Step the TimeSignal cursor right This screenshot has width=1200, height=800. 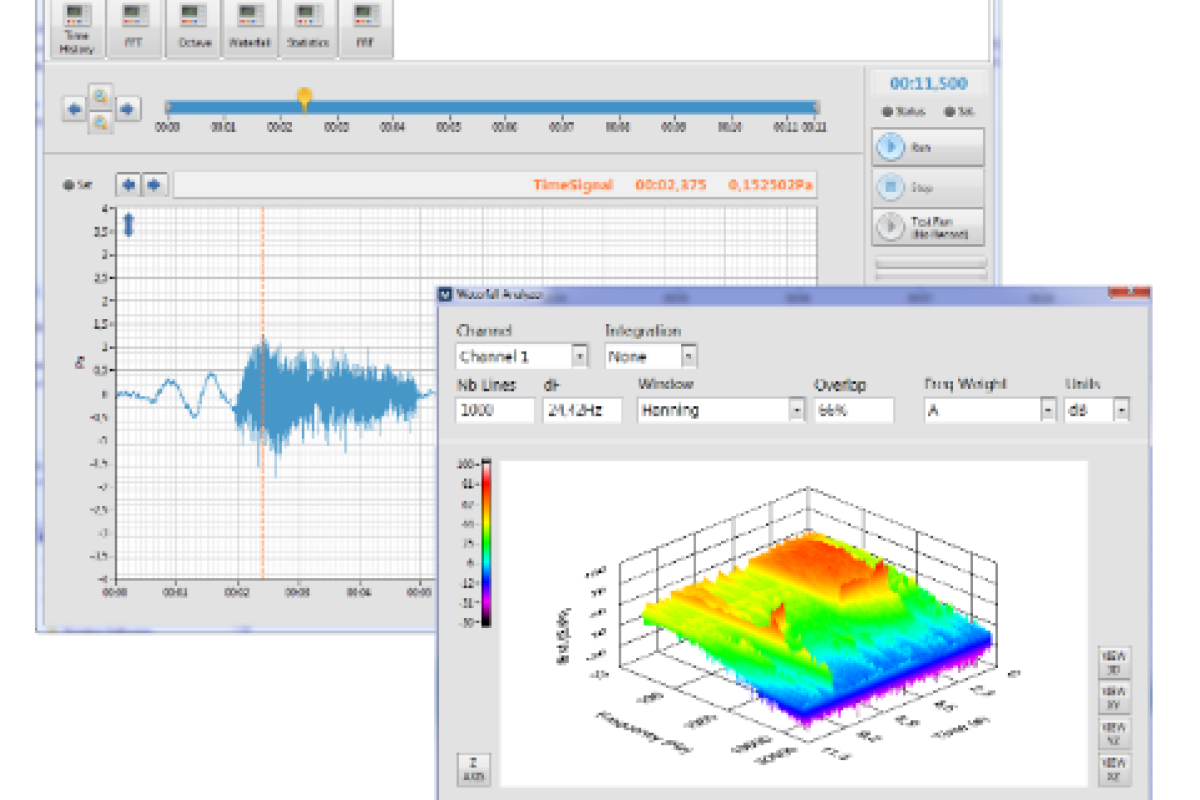coord(154,184)
